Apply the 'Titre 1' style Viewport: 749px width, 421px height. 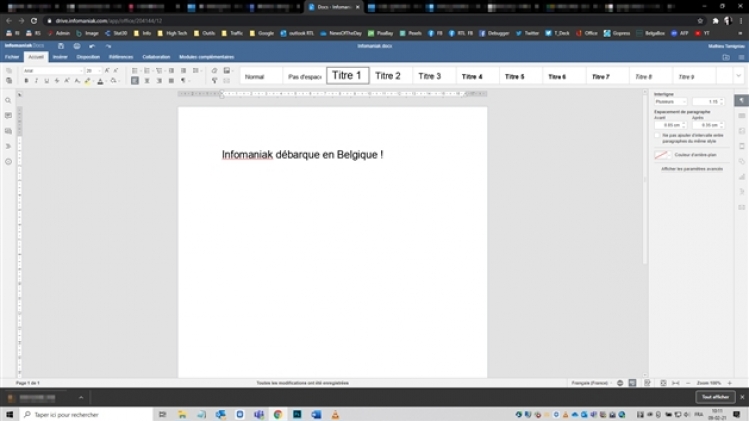click(x=347, y=76)
